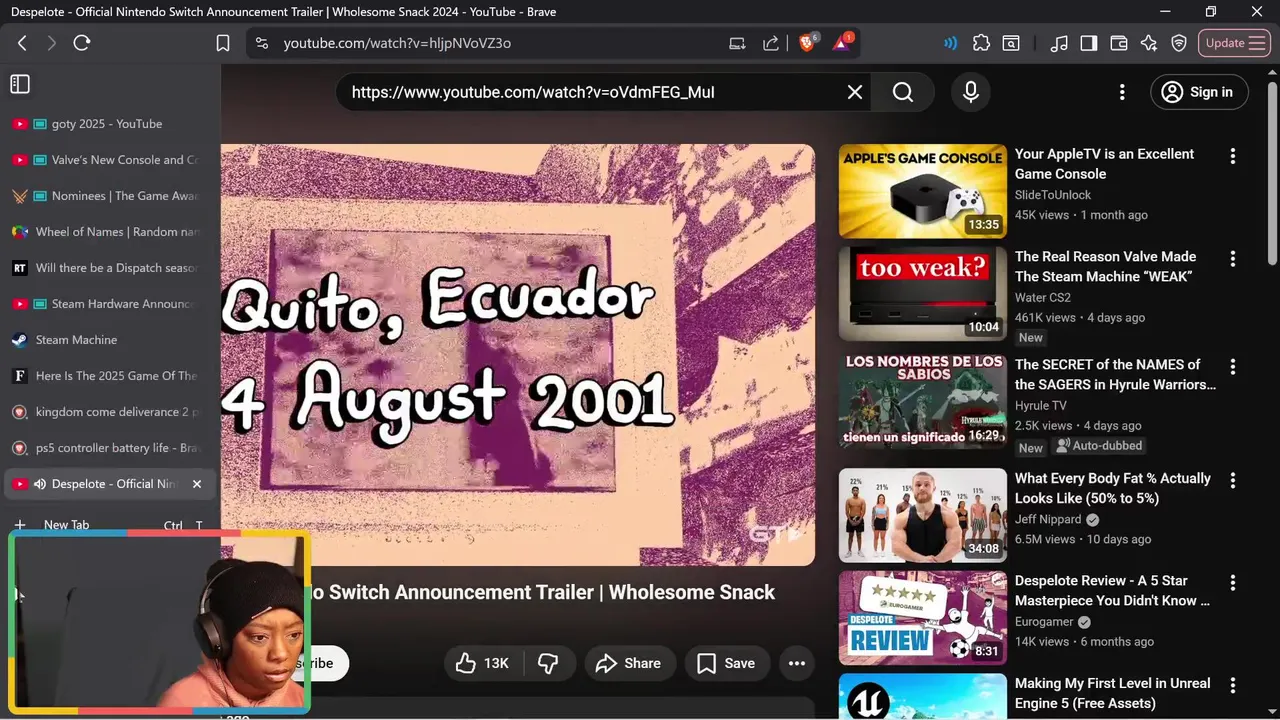This screenshot has height=720, width=1280.
Task: Open Jeff Nippard channel link
Action: coord(1048,520)
